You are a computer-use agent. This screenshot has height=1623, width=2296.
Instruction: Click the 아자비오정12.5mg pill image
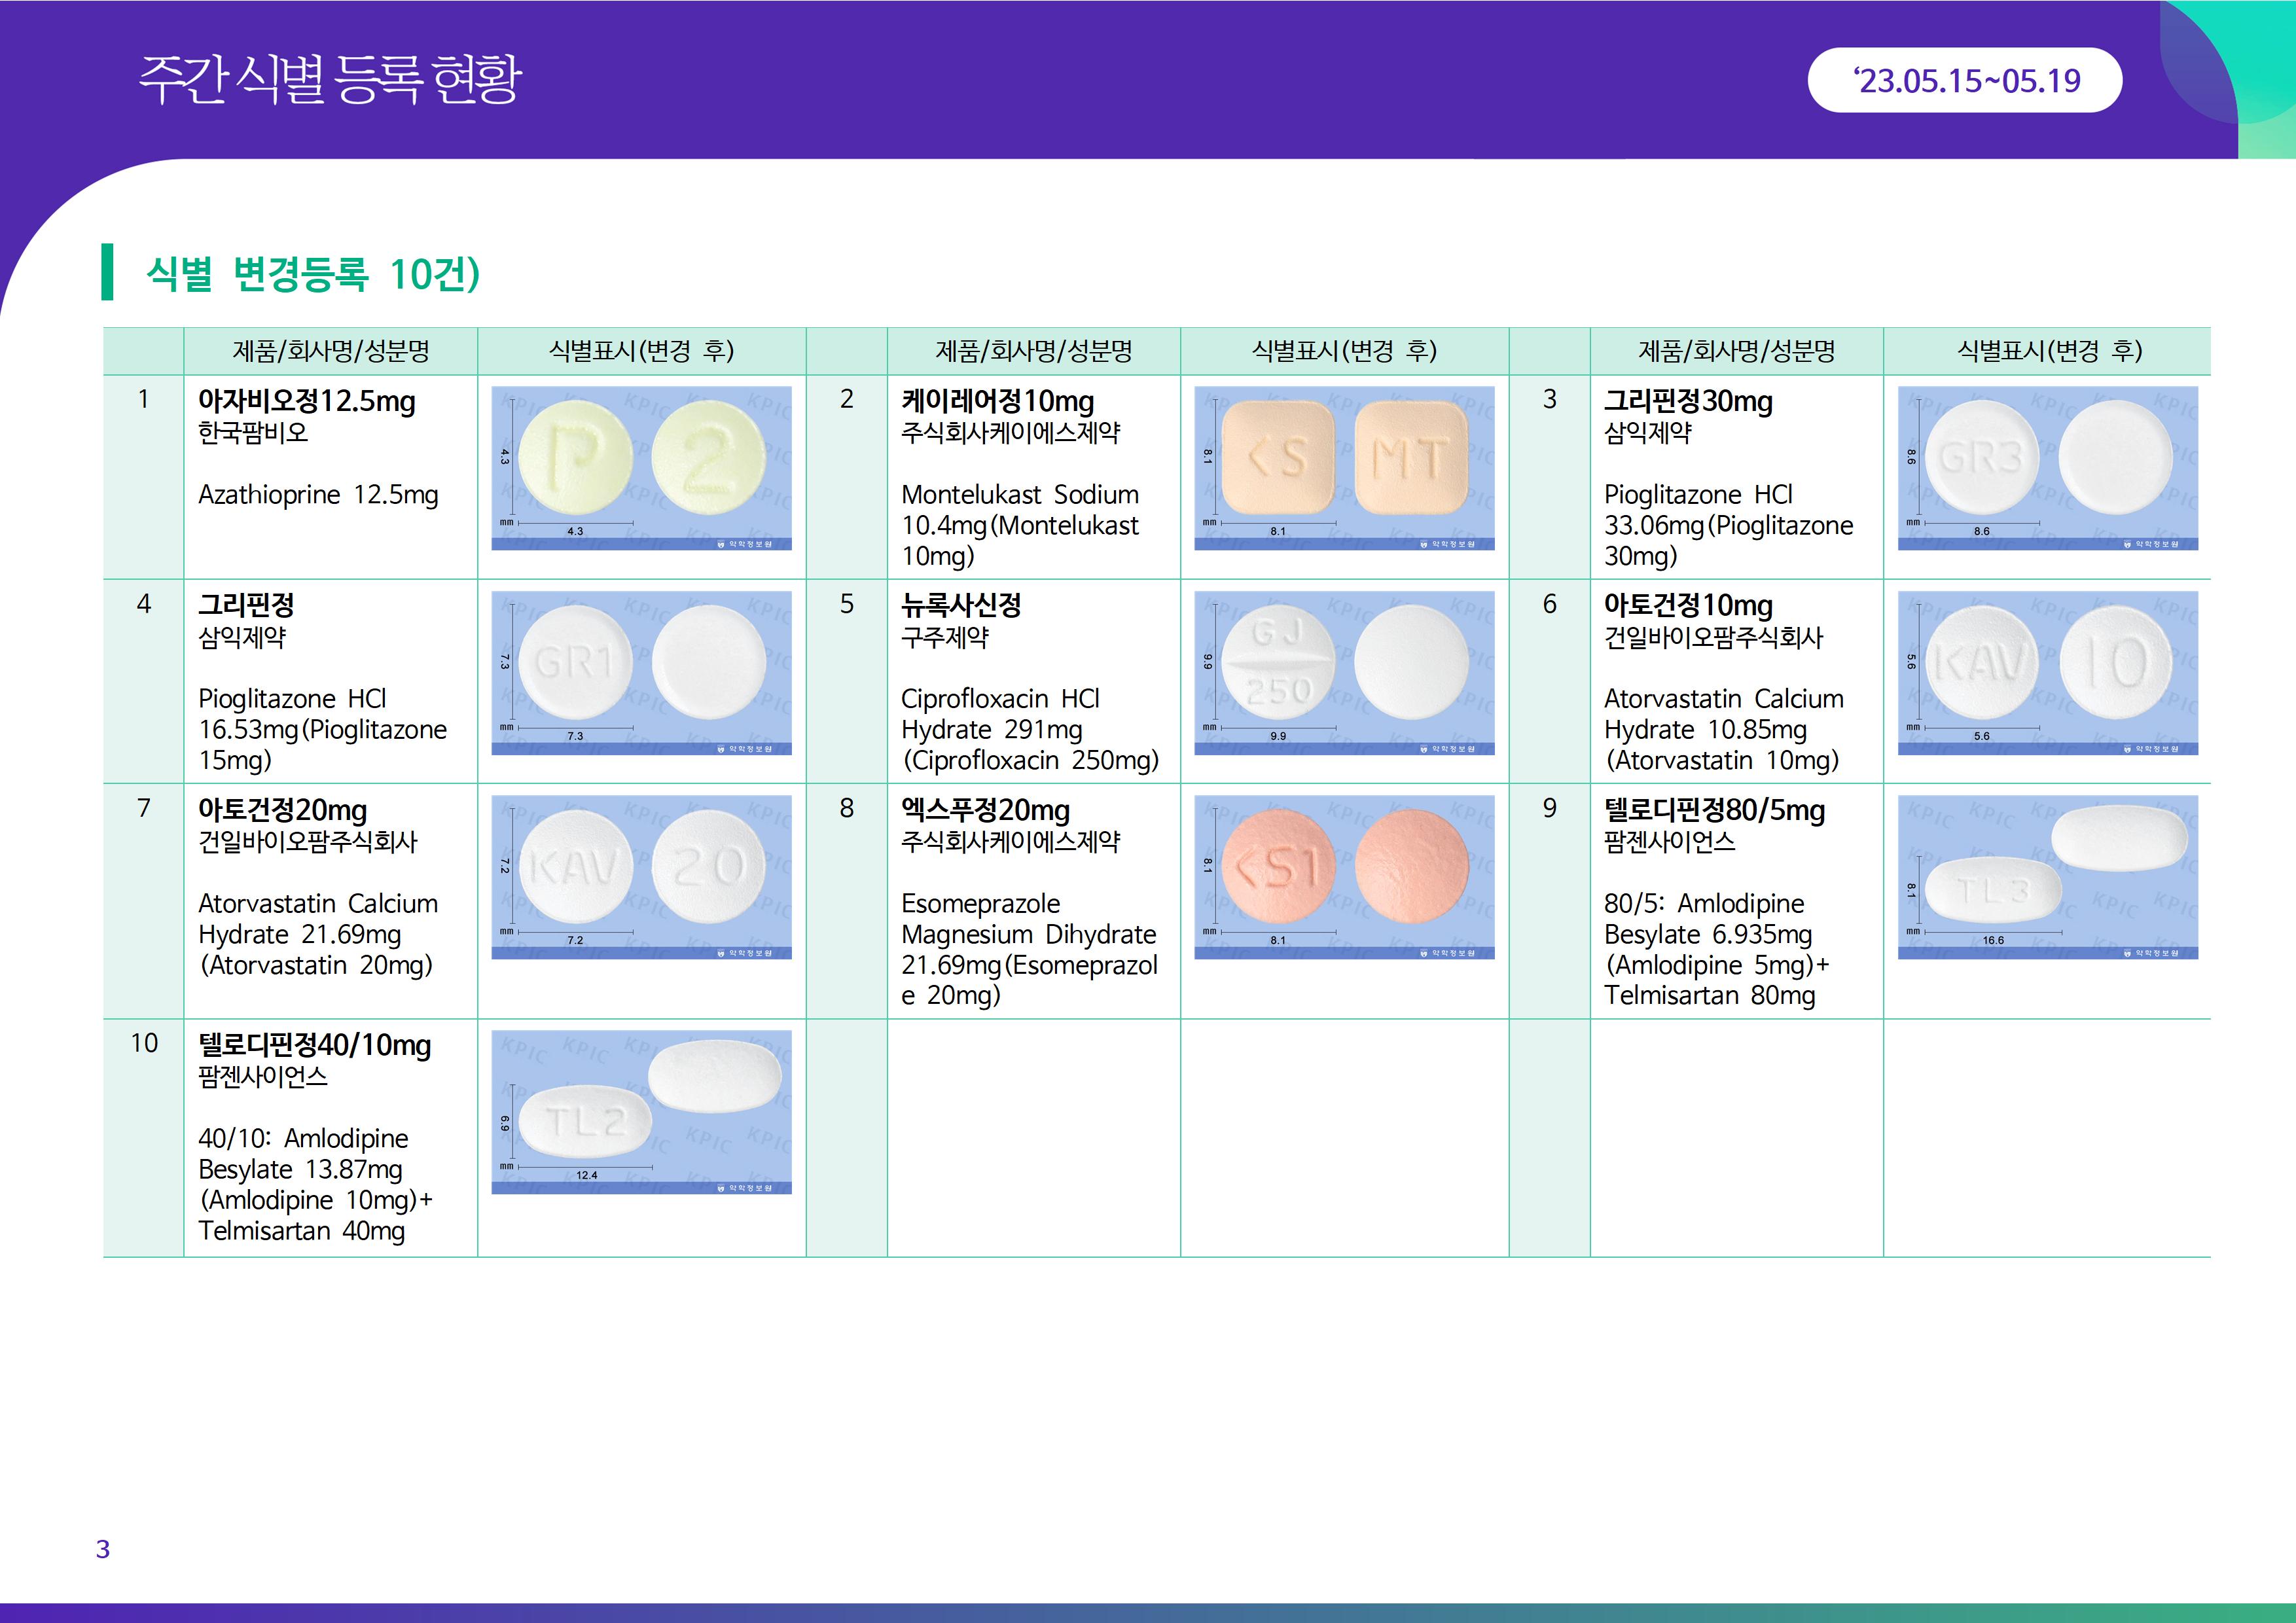[x=641, y=468]
